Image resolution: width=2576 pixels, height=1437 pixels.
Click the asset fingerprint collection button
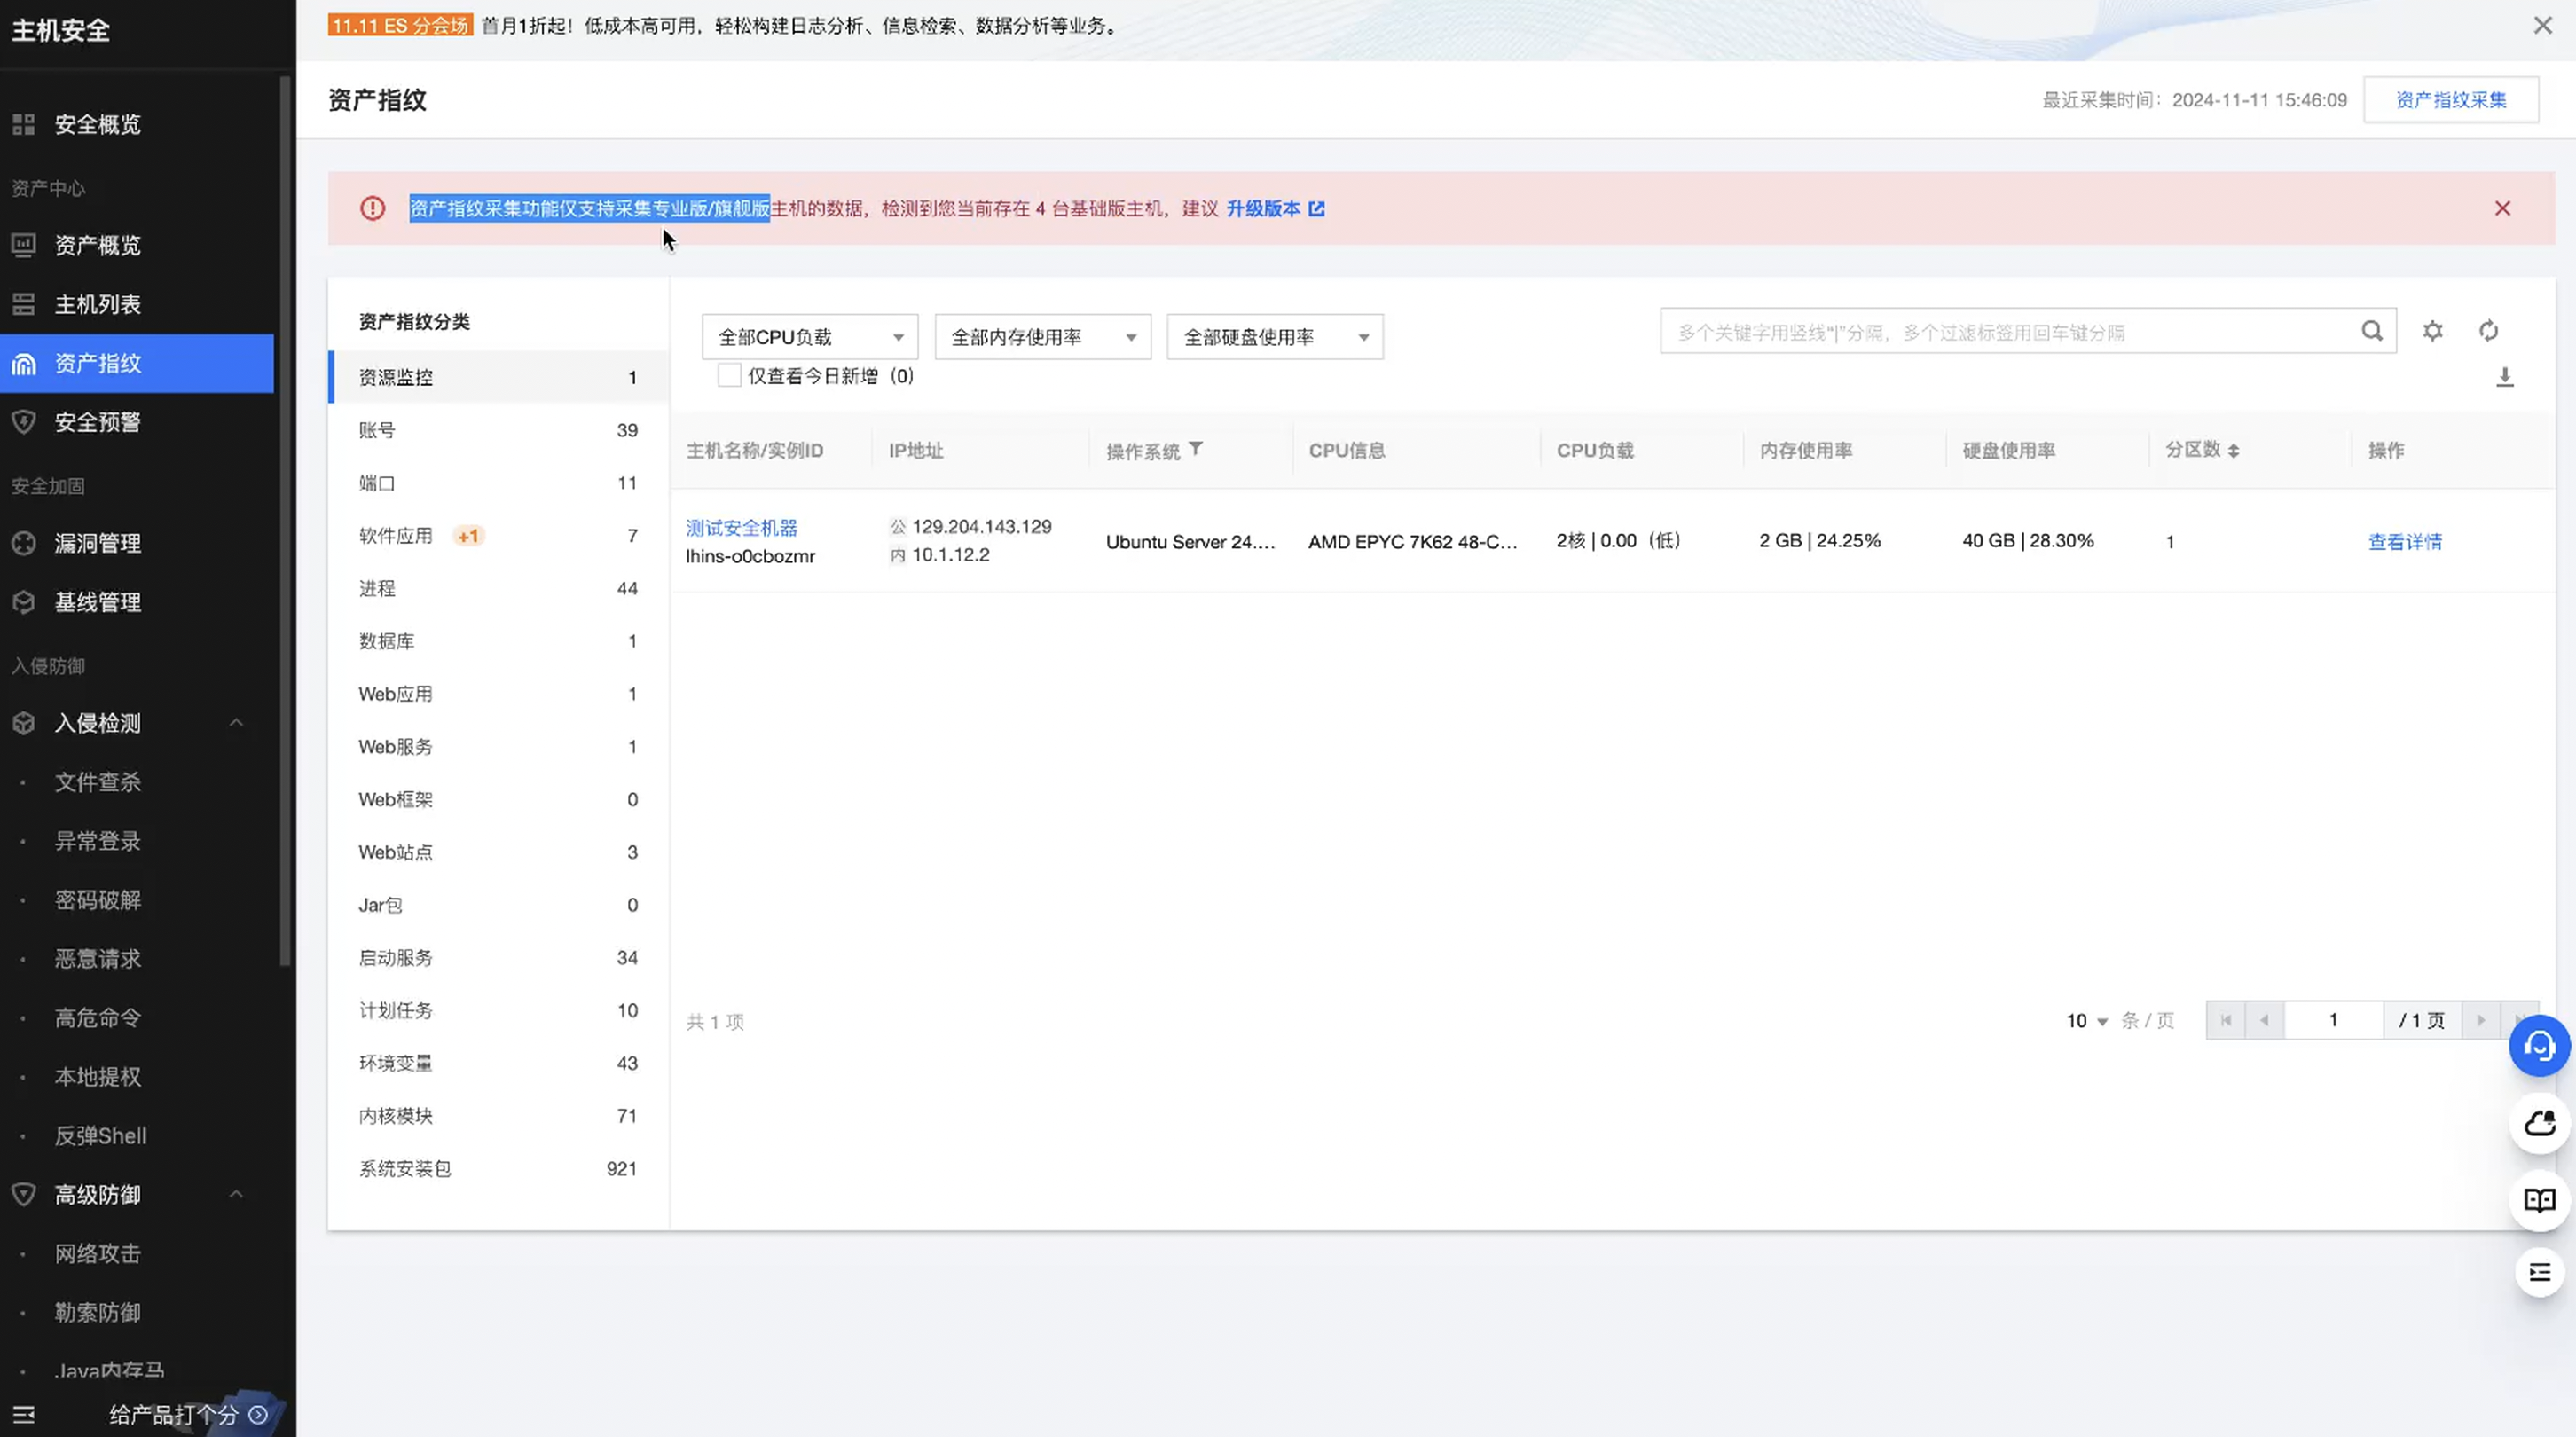[x=2450, y=100]
